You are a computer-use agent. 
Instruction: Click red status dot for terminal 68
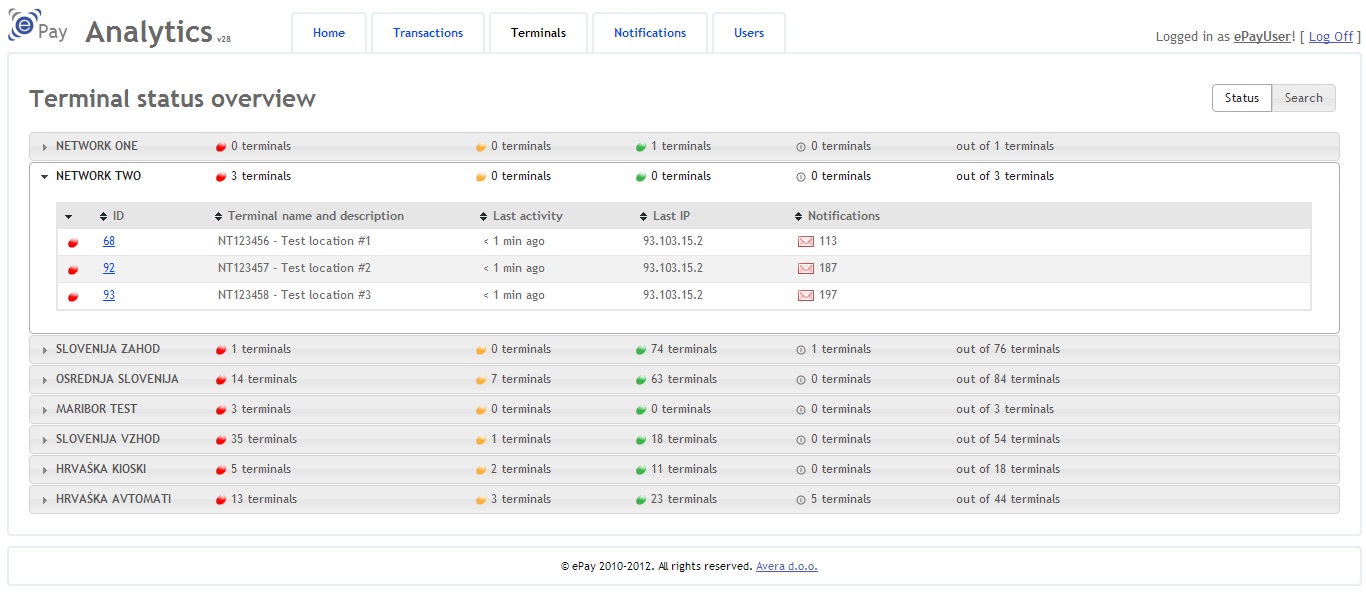[73, 242]
